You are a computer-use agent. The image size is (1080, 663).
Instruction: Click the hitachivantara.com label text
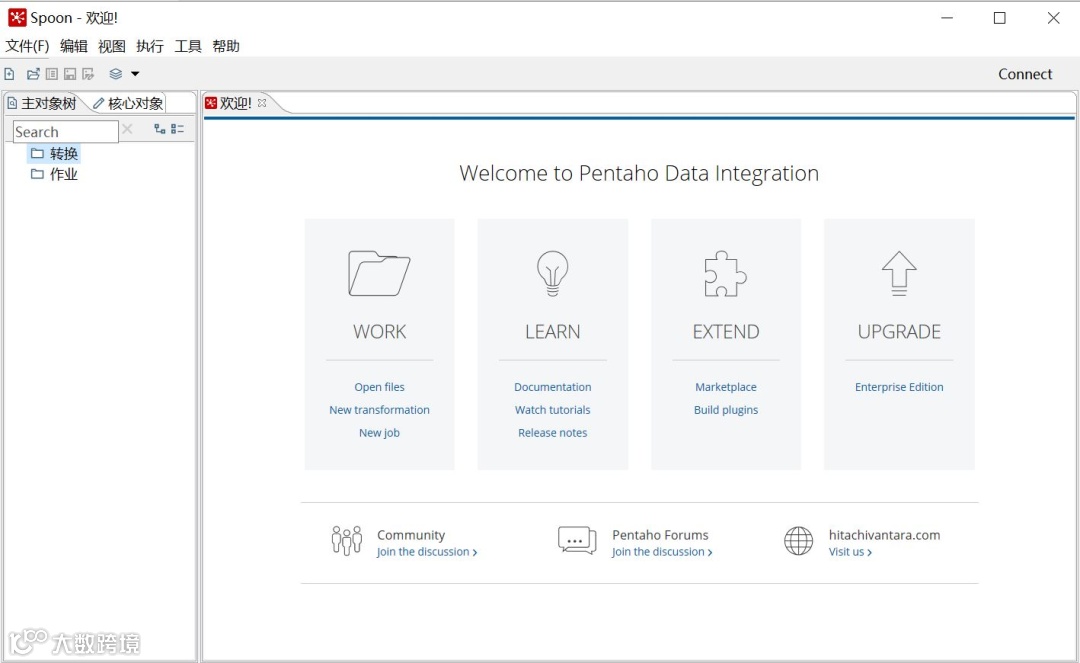(x=884, y=535)
